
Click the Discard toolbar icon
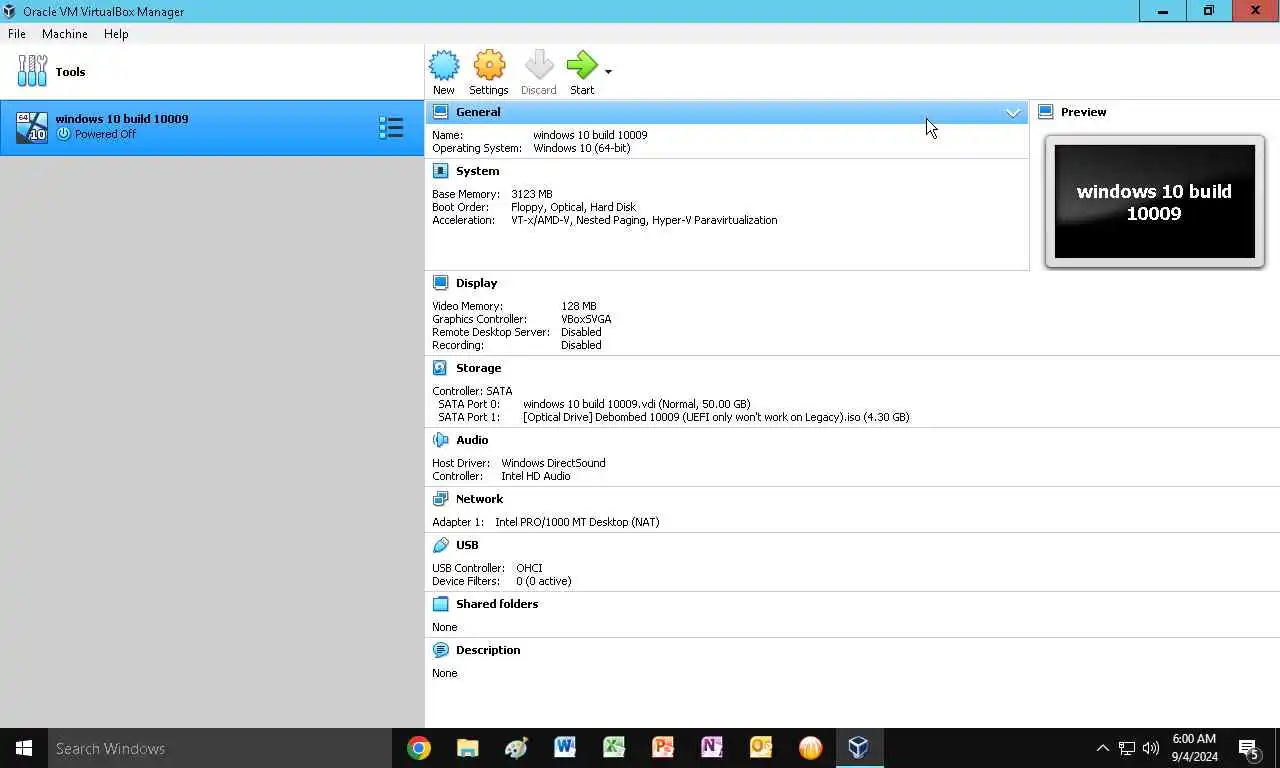tap(539, 66)
